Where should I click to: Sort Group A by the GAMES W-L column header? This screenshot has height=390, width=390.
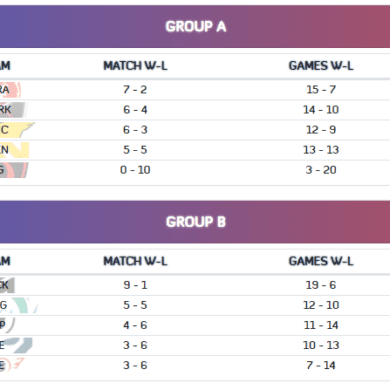321,66
